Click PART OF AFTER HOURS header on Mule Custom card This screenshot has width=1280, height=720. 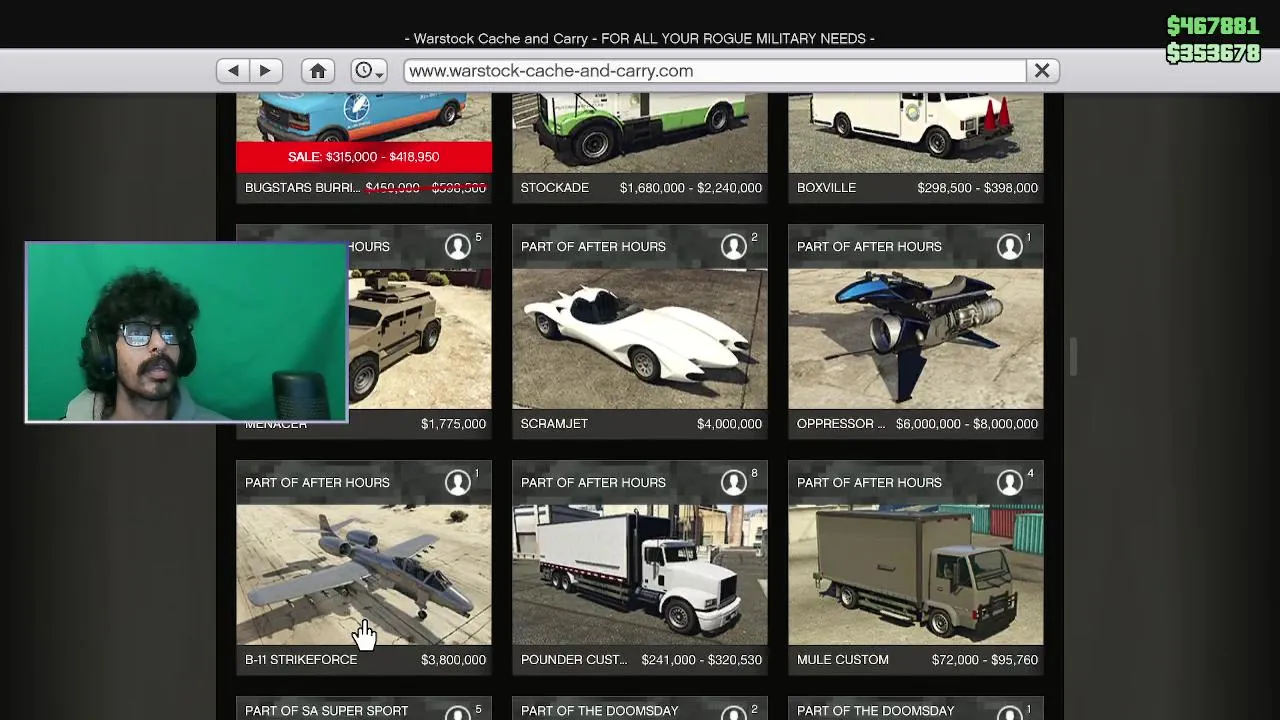click(869, 482)
